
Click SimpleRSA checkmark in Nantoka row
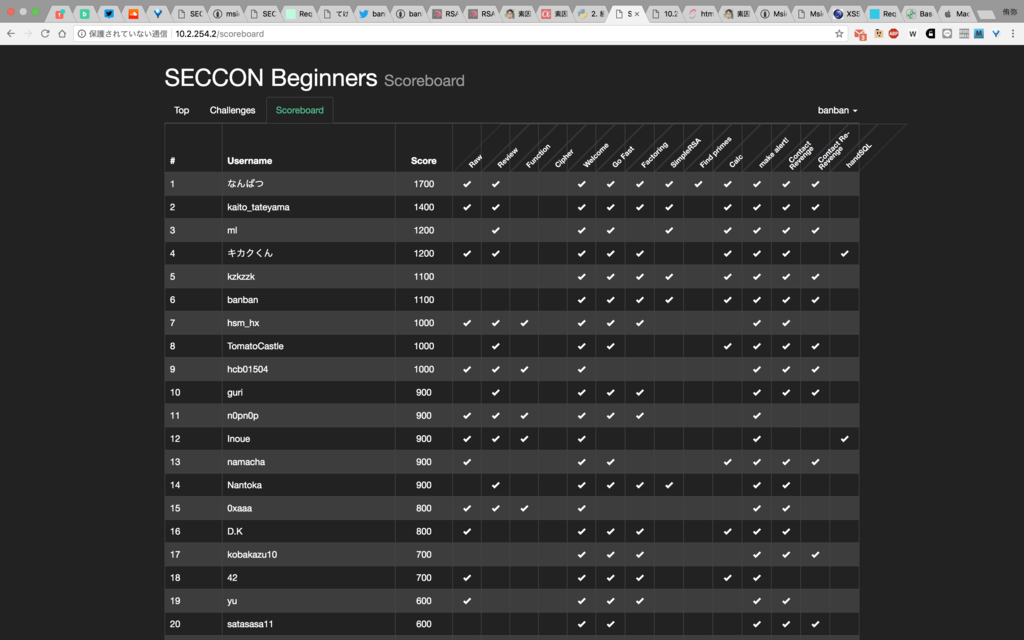[x=669, y=485]
